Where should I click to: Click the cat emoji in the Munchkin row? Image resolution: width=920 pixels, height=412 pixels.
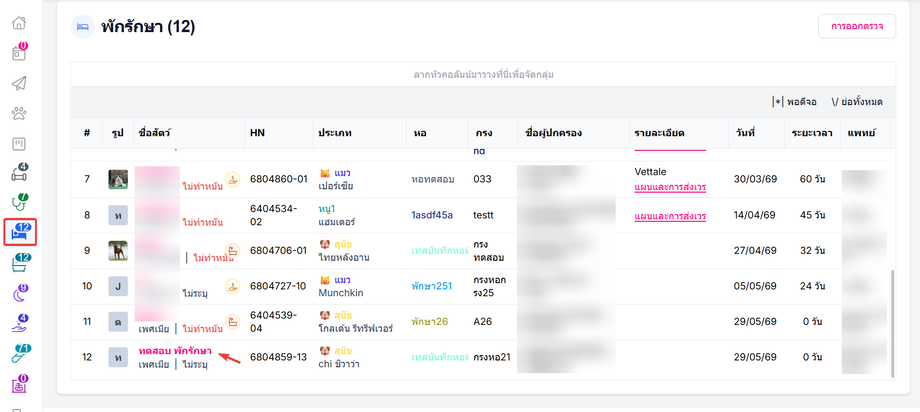[324, 279]
